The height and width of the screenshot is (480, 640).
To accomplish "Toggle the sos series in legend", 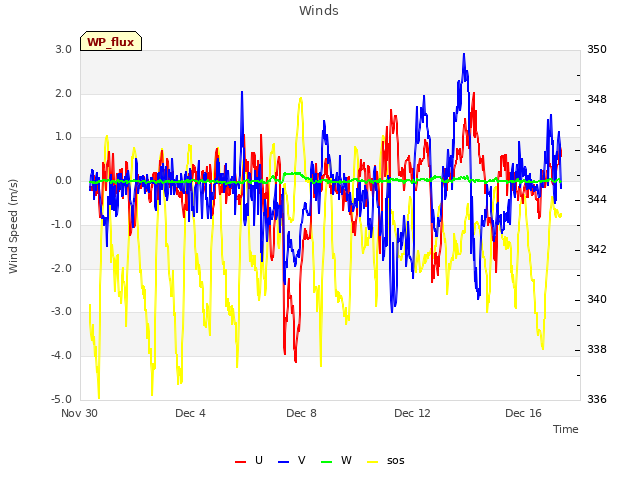I will pos(386,460).
